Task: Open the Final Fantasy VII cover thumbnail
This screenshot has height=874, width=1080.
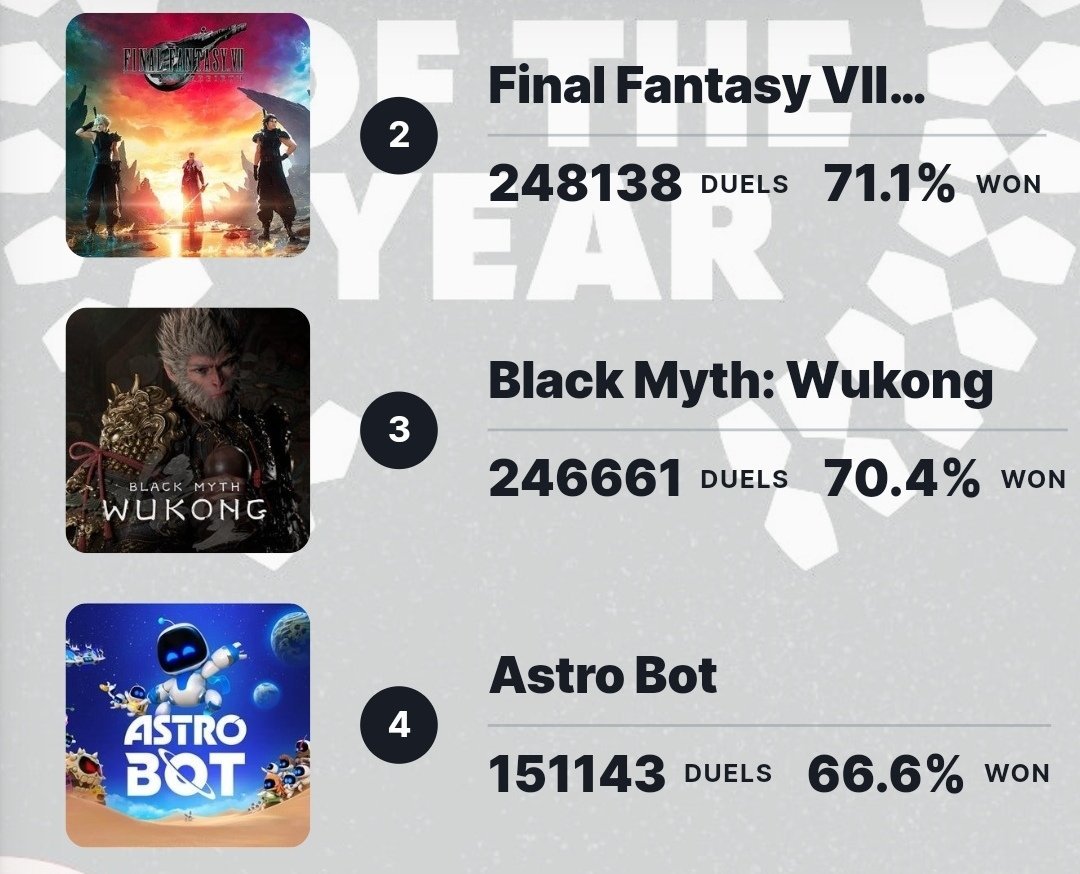Action: click(187, 135)
